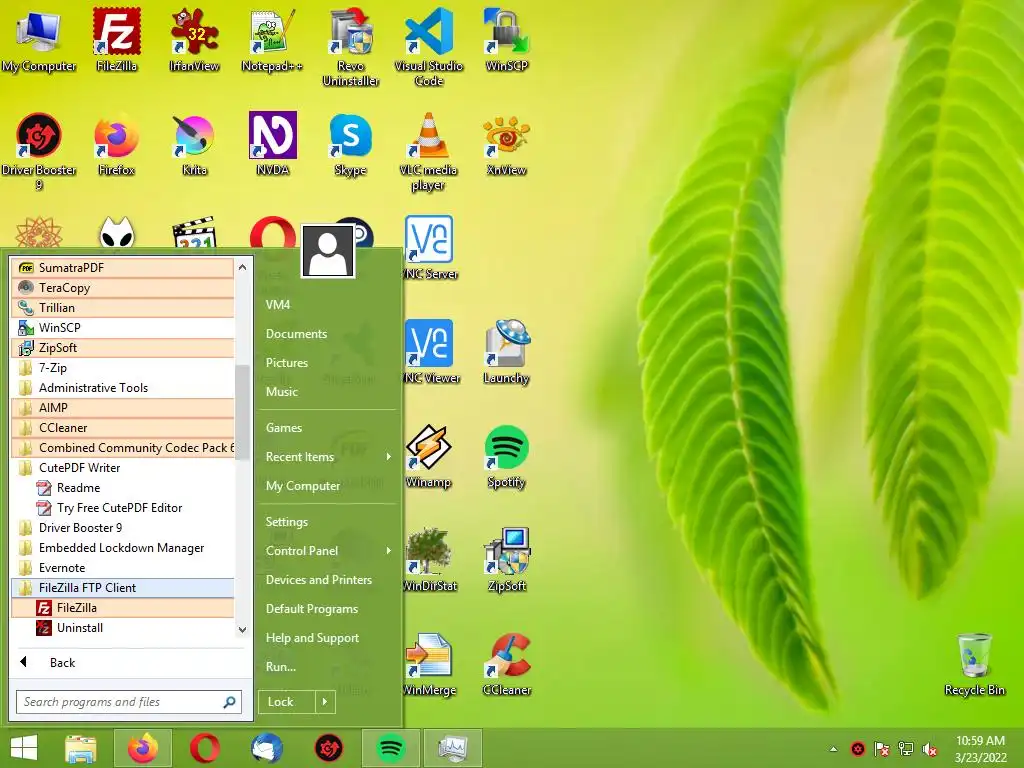Open the NVDA desktop icon
1024x768 pixels.
pos(272,144)
